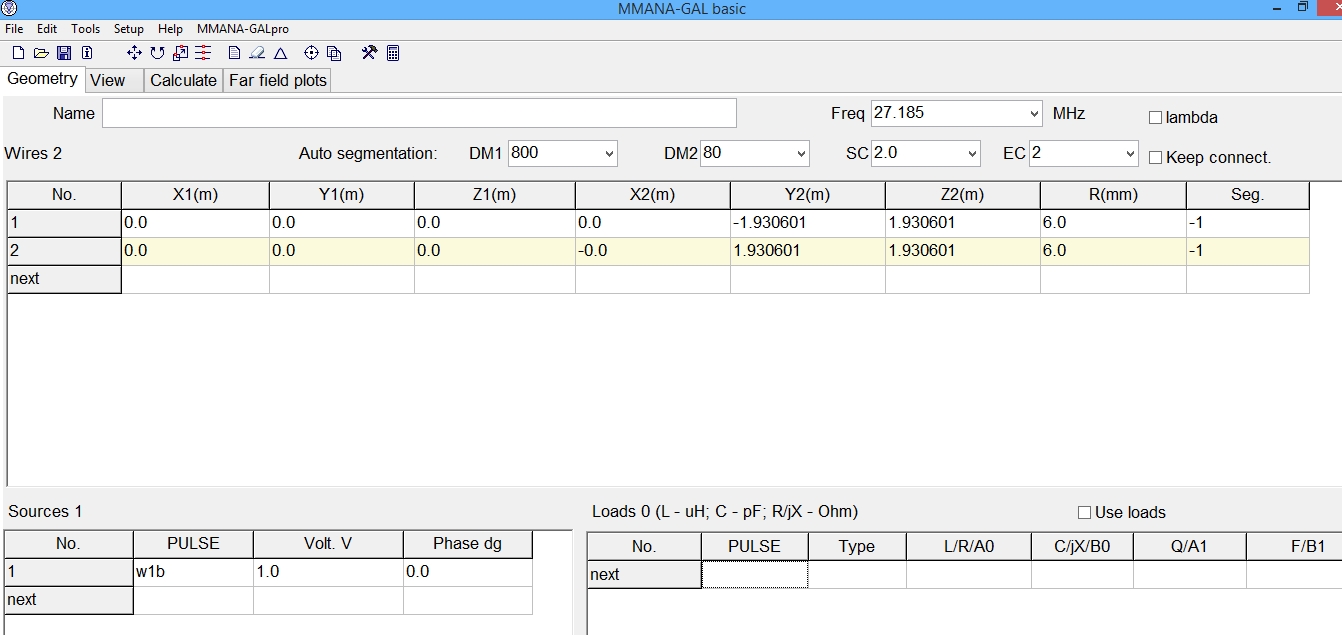Open the MMANA-GALpro menu
The width and height of the screenshot is (1342, 635).
point(243,29)
